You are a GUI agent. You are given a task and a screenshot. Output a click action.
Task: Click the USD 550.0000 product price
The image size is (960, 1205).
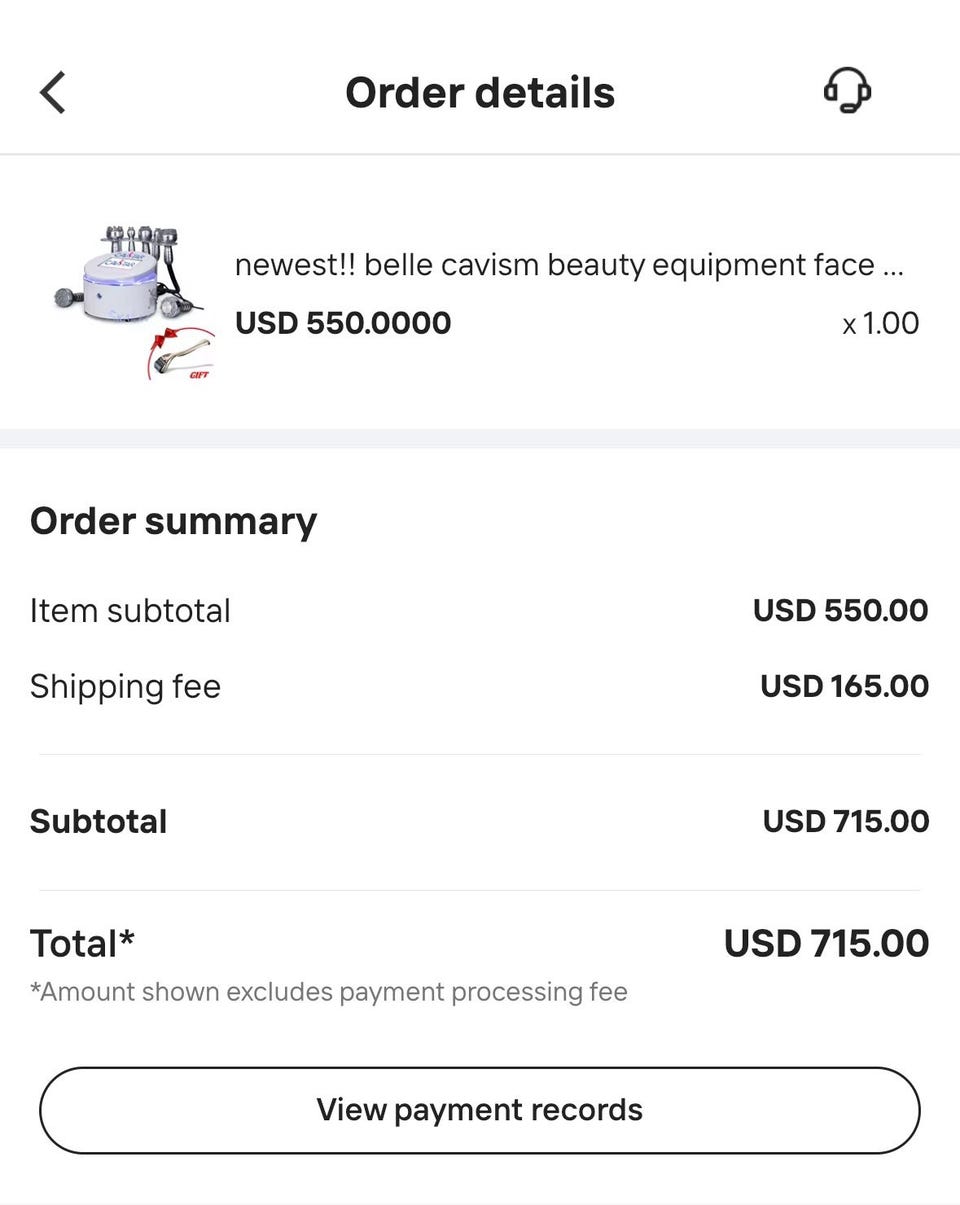[x=343, y=323]
